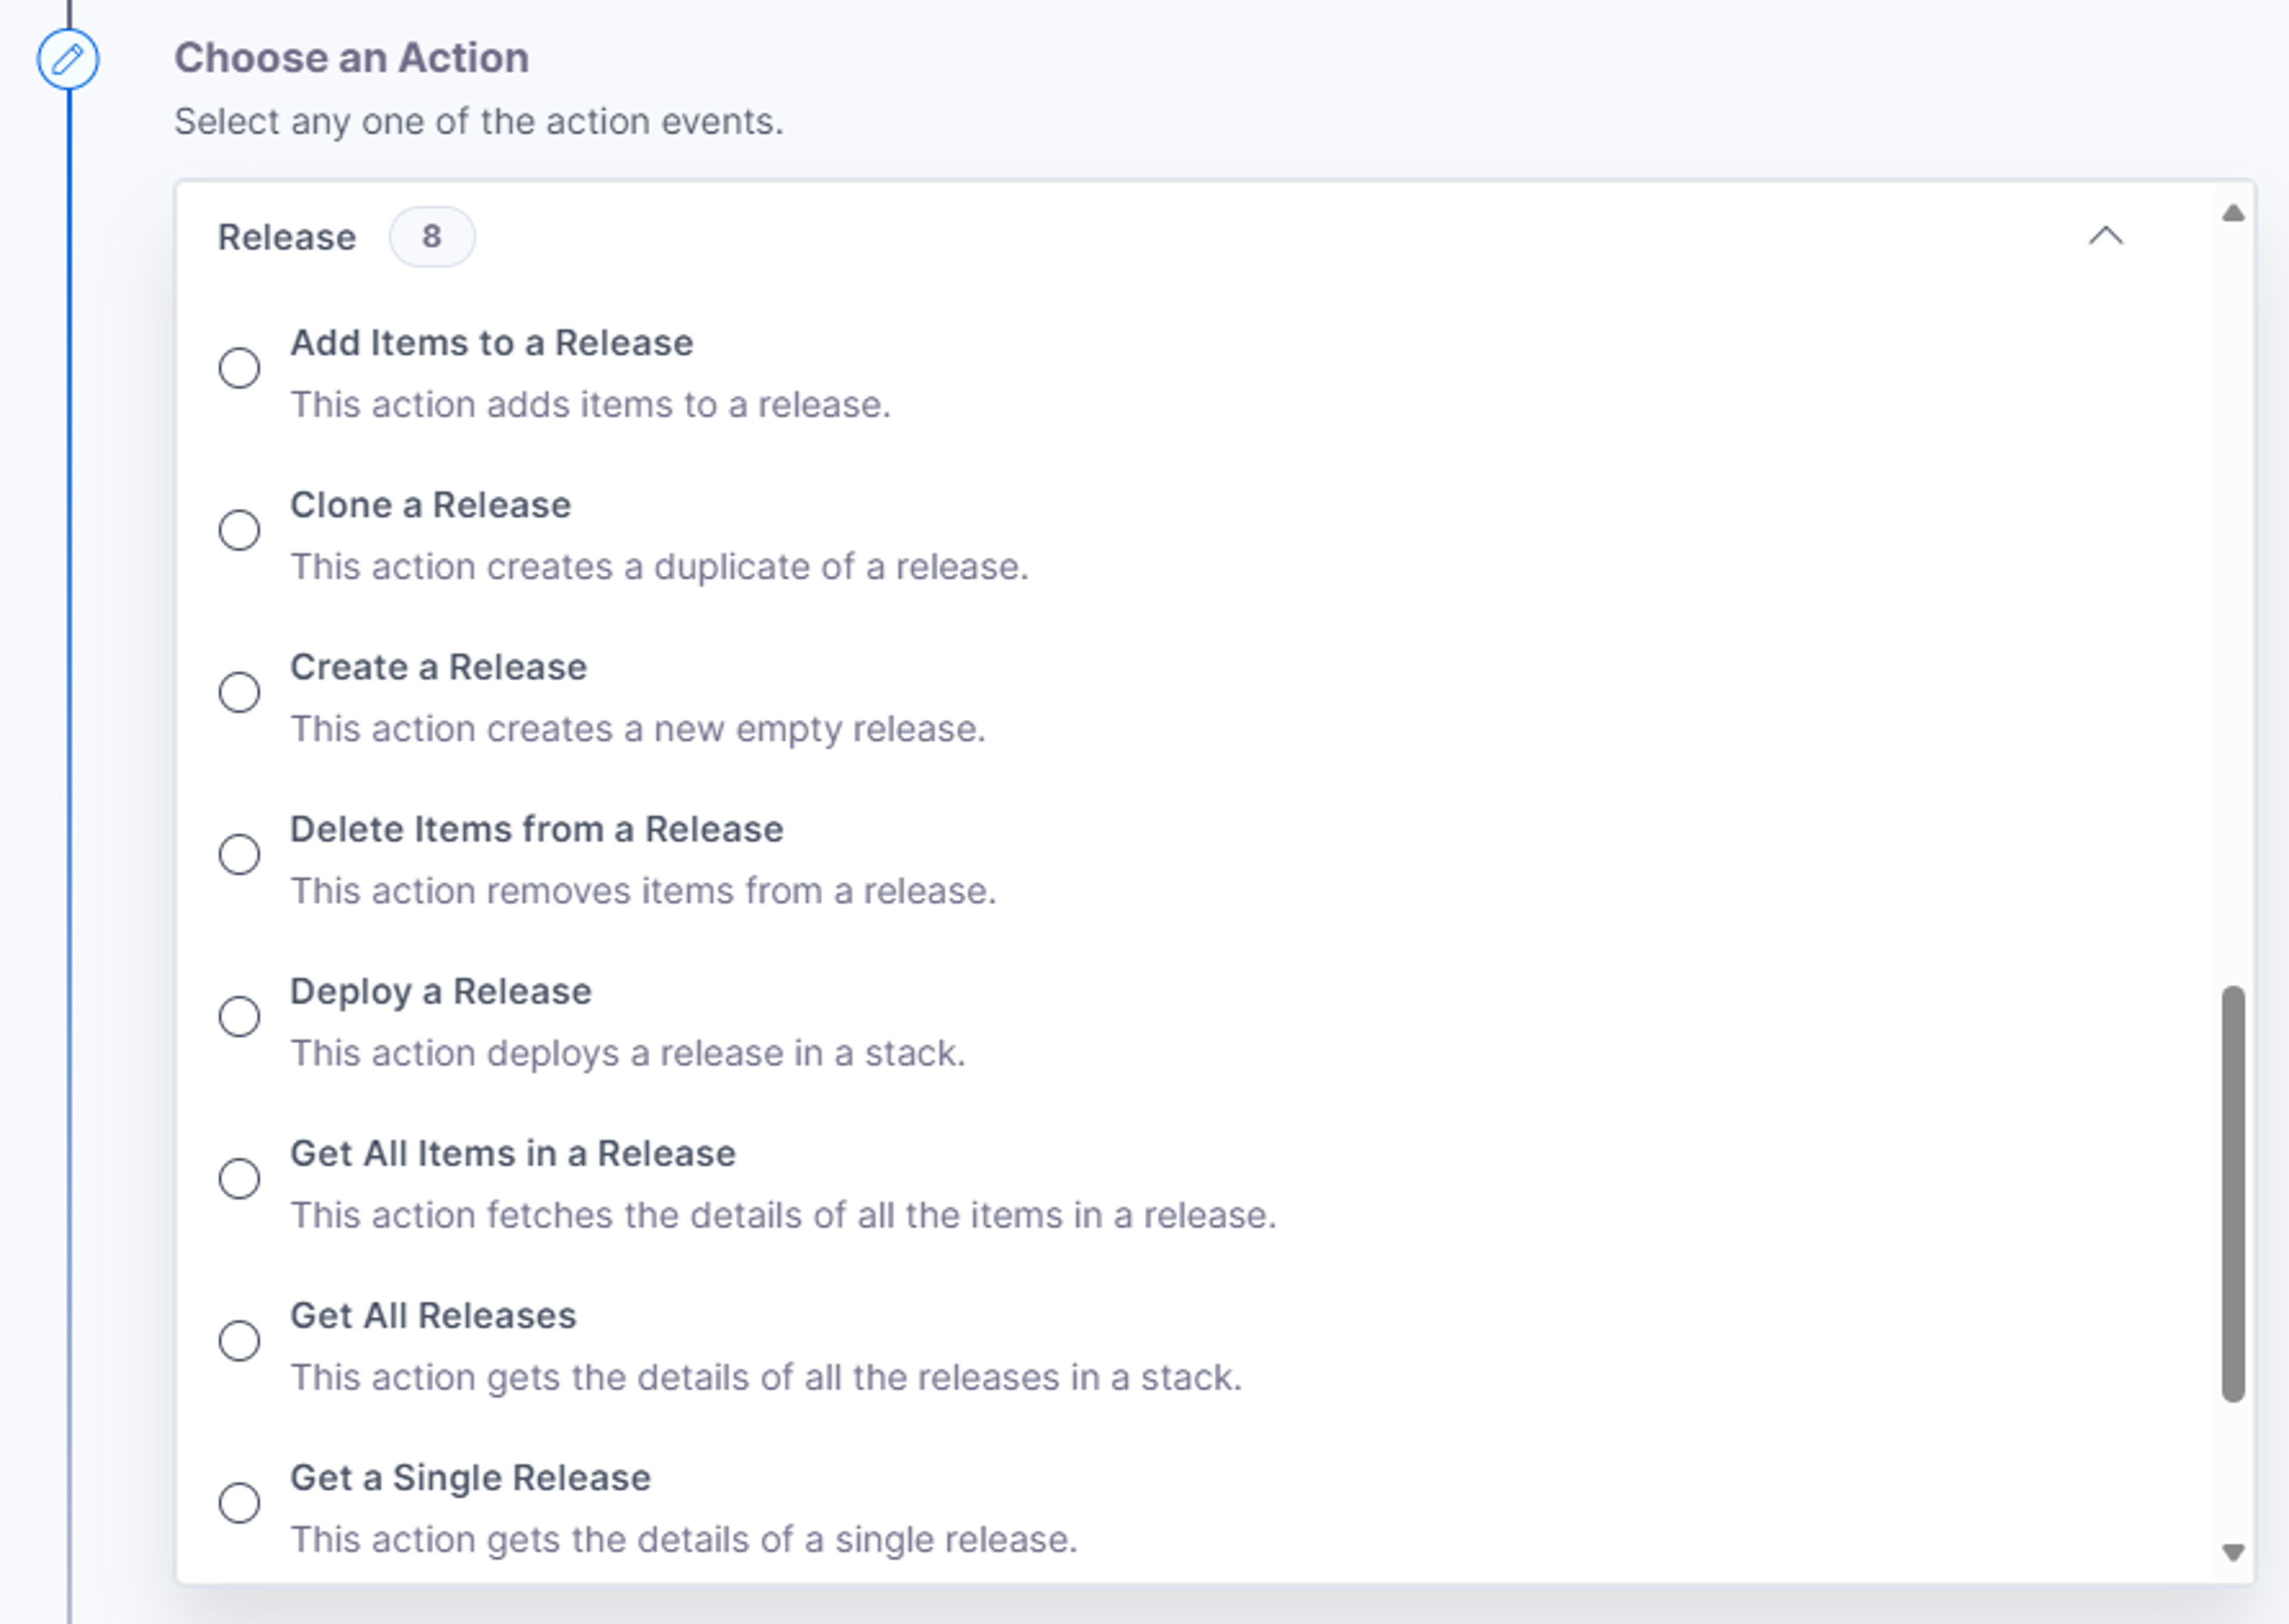Click the pencil edit icon beside Choose an Action
Viewport: 2289px width, 1624px height.
tap(68, 59)
